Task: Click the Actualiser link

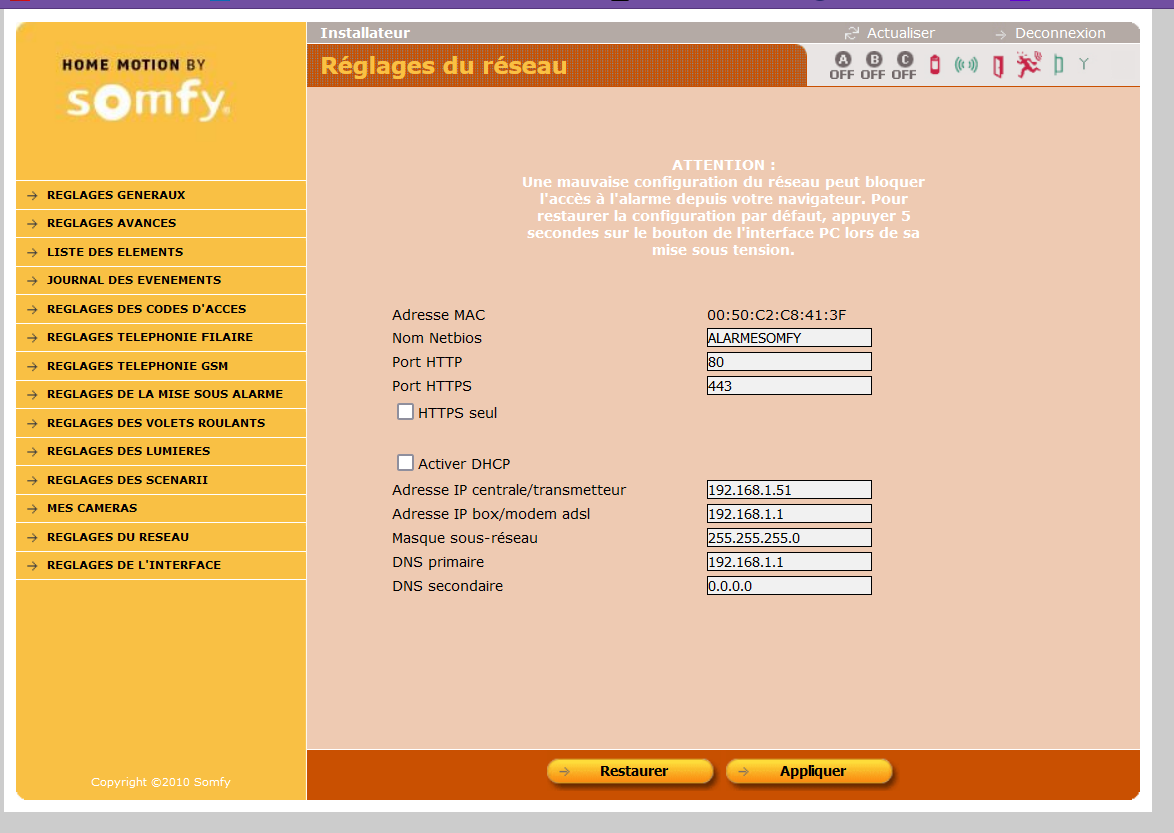Action: pos(900,33)
